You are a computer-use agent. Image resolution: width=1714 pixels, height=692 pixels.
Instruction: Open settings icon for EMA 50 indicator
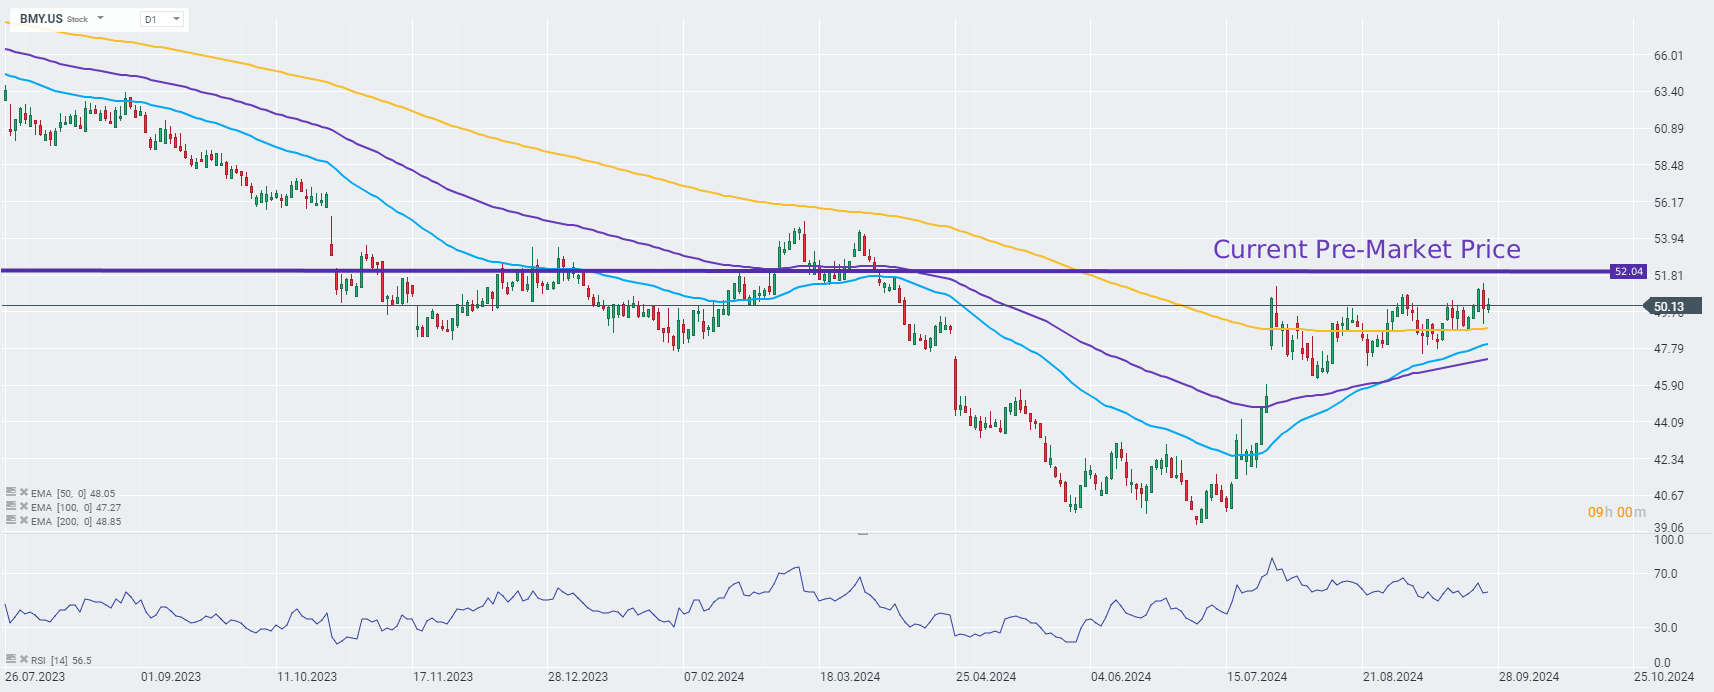10,493
